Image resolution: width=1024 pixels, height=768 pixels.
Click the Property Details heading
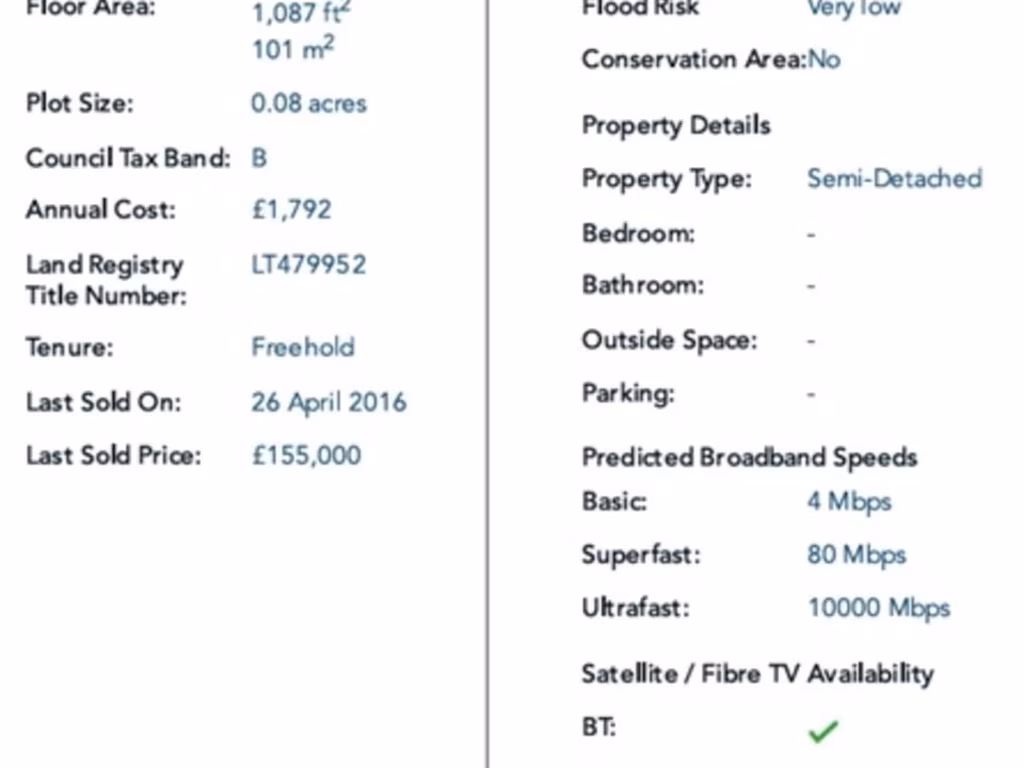(x=676, y=125)
